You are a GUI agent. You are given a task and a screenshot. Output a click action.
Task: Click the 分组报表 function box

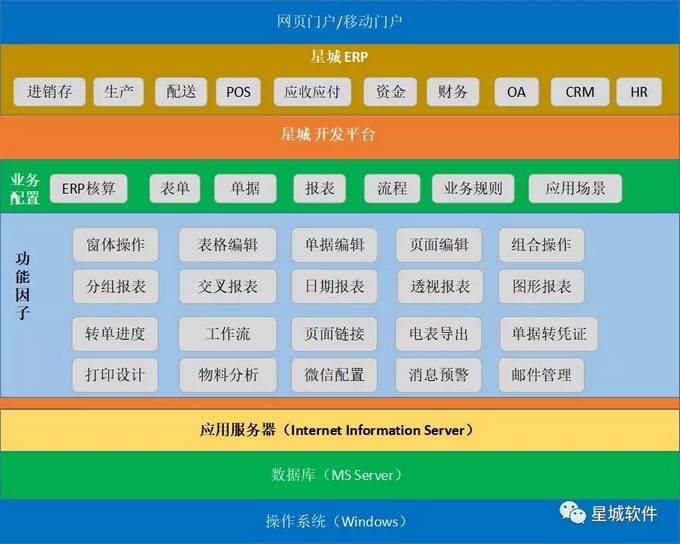116,286
